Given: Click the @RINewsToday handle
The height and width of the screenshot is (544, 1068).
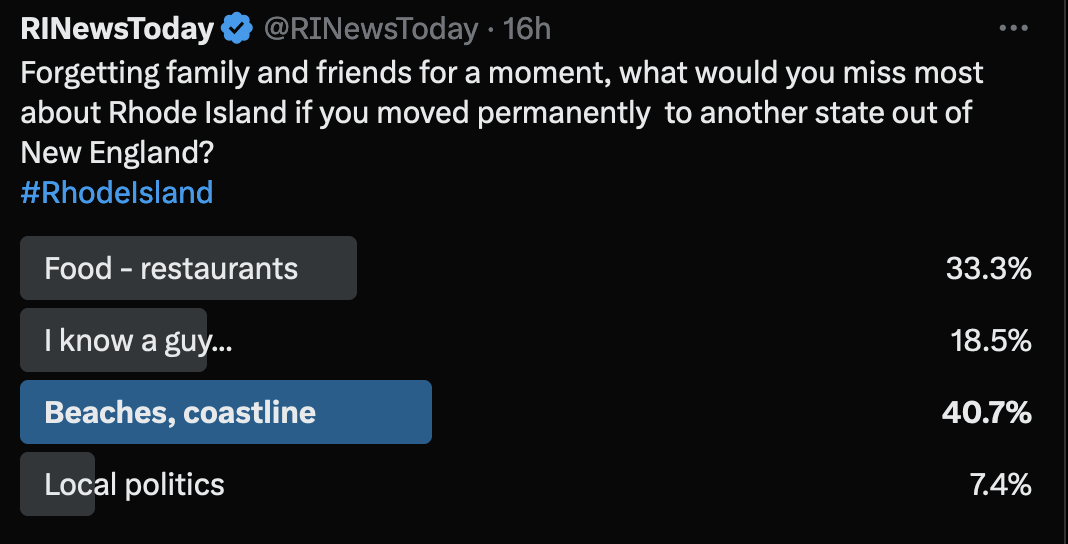Looking at the screenshot, I should (370, 29).
